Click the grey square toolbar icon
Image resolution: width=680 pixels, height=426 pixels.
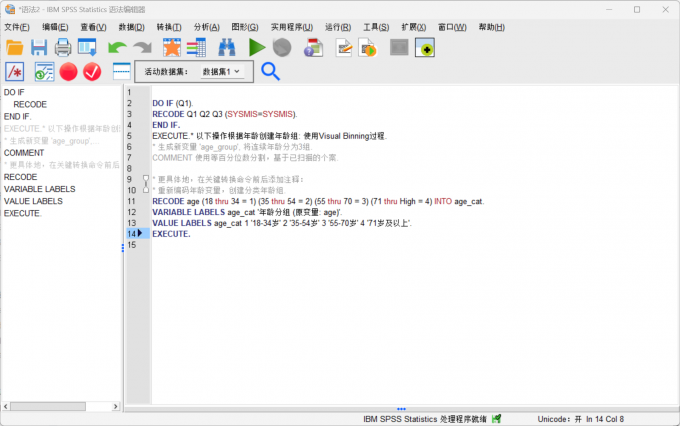[399, 47]
